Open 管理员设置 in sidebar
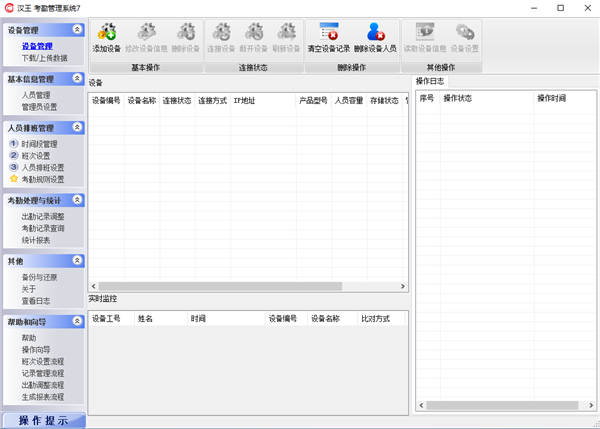 (39, 107)
